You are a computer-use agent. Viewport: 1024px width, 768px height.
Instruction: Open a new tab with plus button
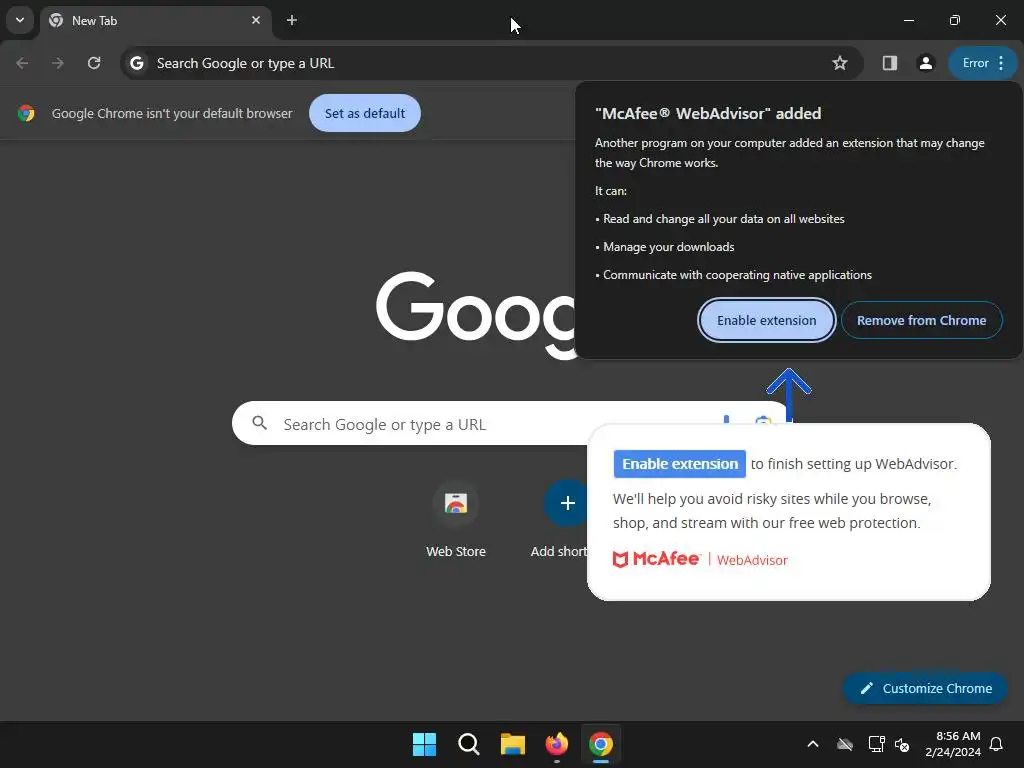(291, 20)
